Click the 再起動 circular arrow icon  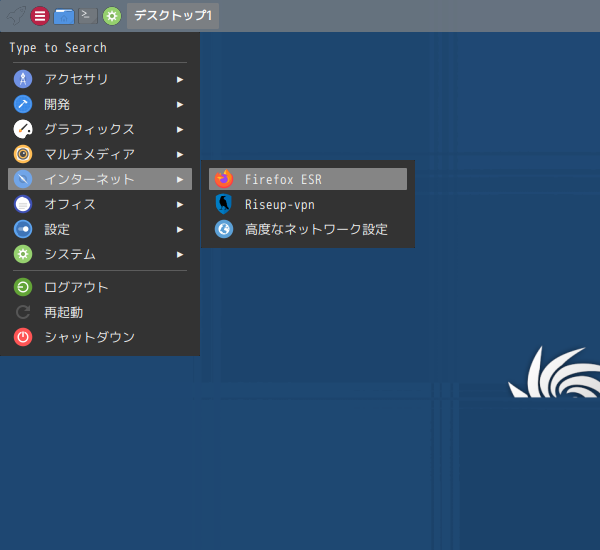pyautogui.click(x=23, y=312)
